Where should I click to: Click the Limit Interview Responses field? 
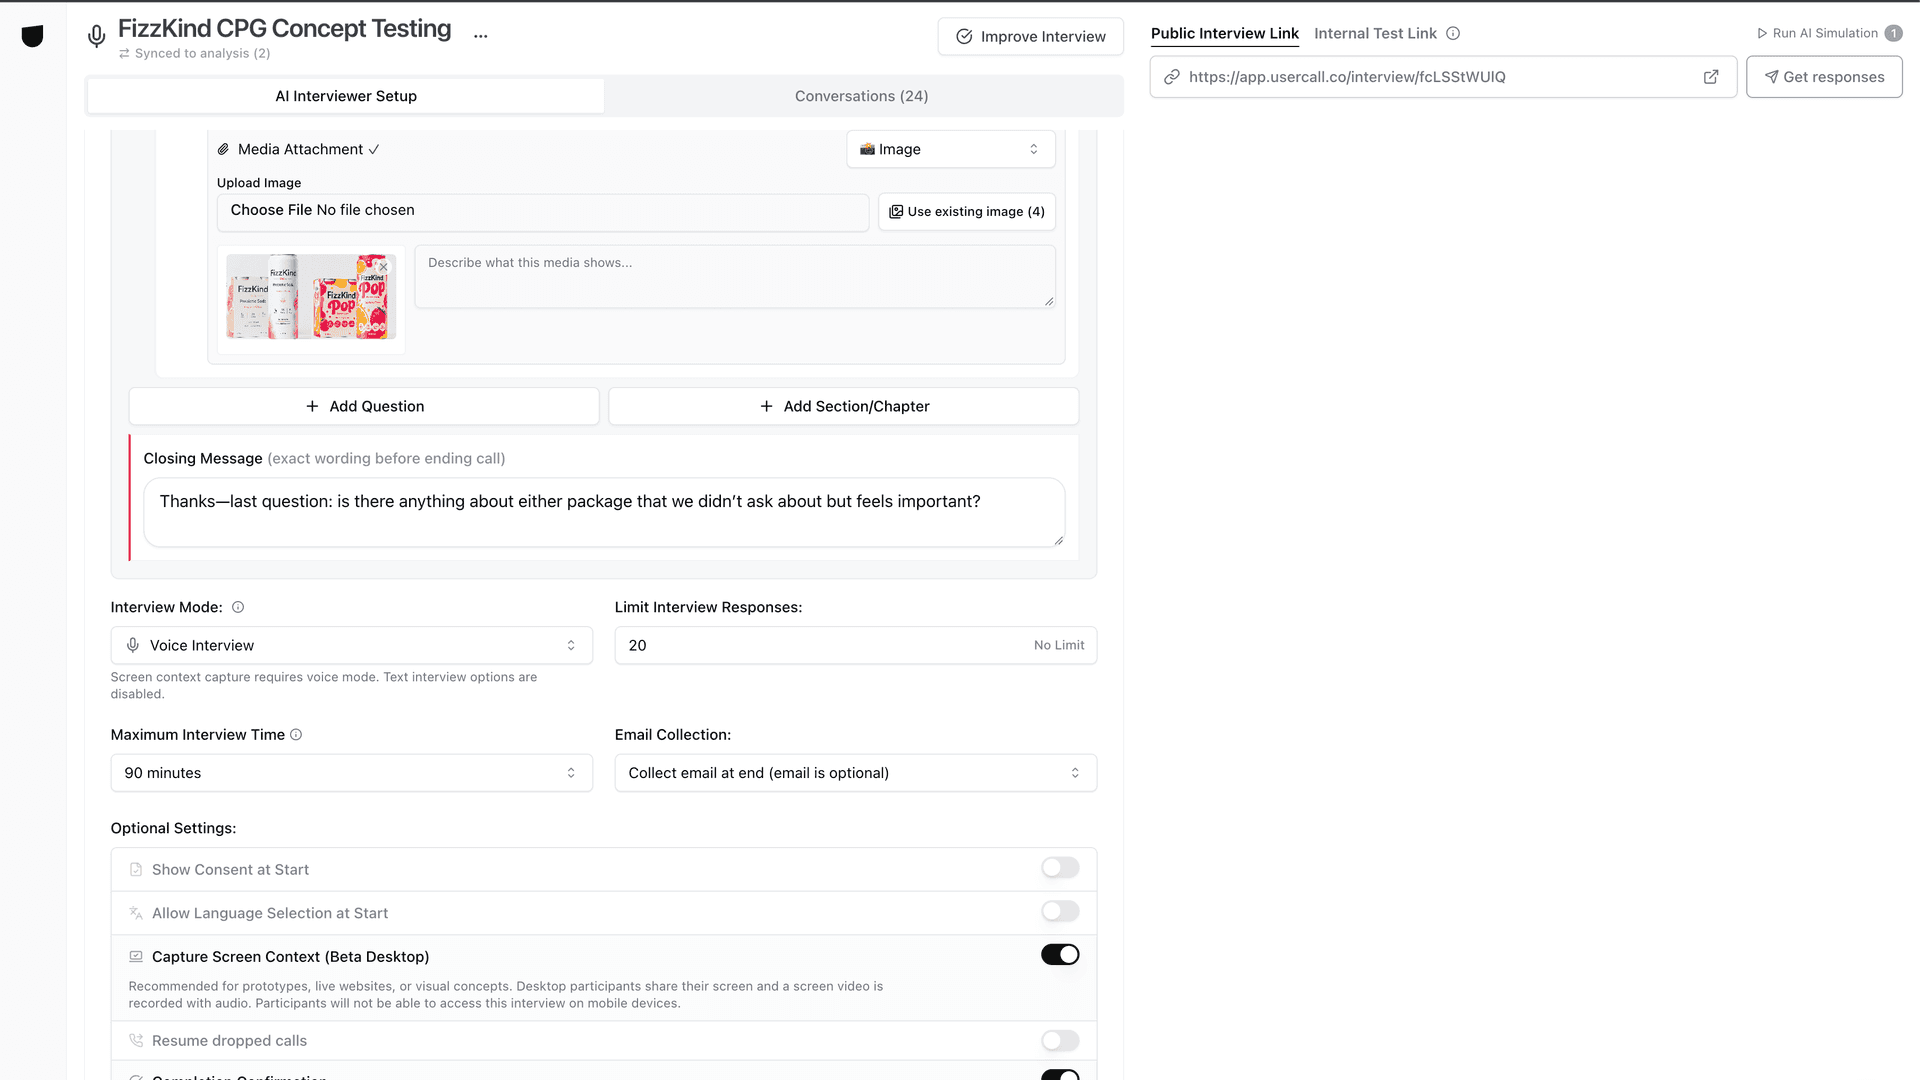pyautogui.click(x=856, y=645)
